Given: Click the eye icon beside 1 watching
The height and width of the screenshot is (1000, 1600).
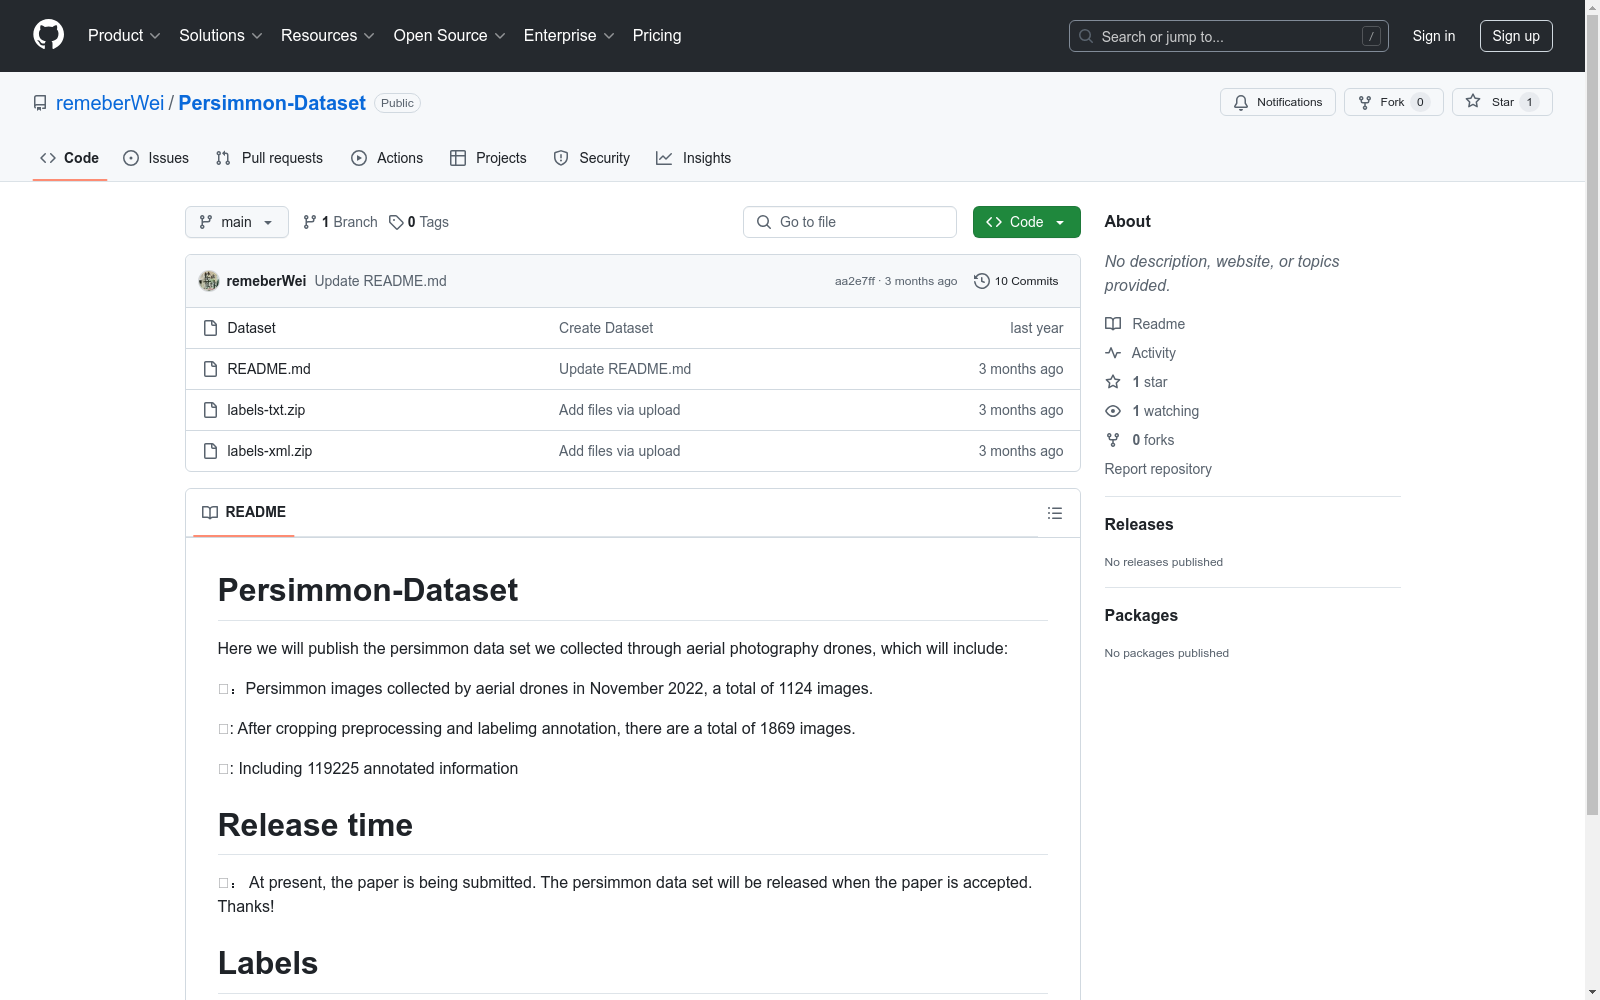Looking at the screenshot, I should pyautogui.click(x=1113, y=411).
